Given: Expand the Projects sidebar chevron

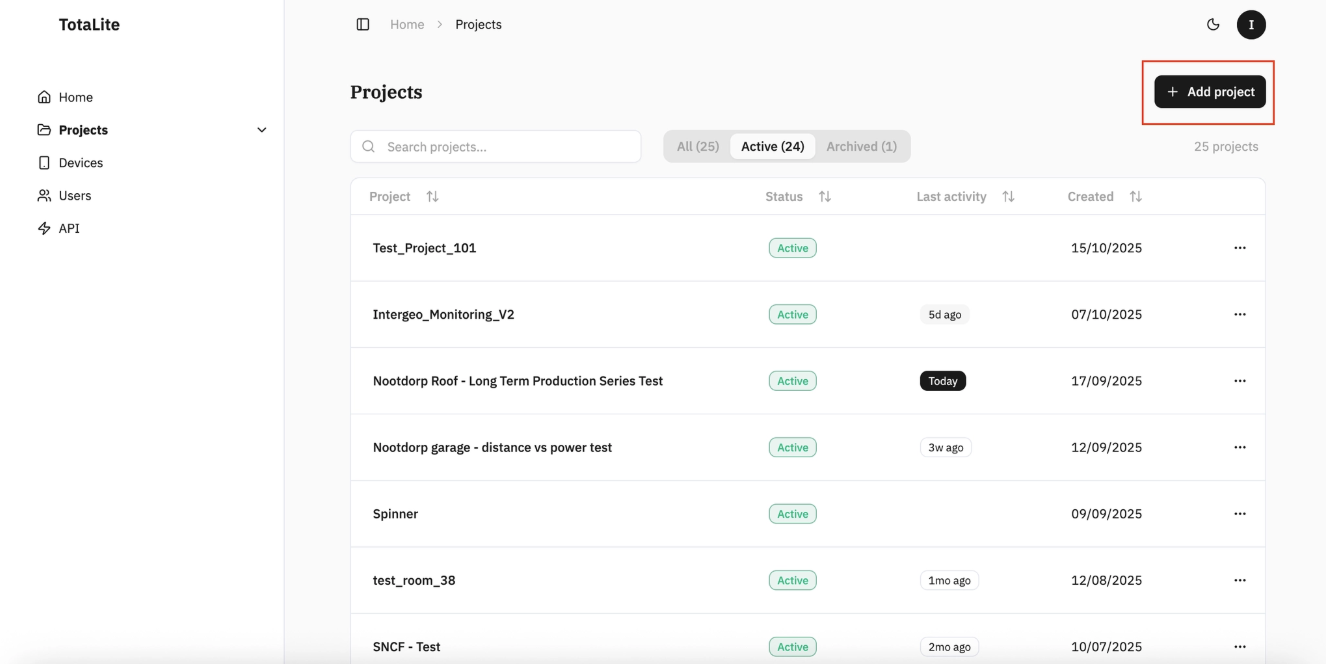Looking at the screenshot, I should (x=262, y=130).
